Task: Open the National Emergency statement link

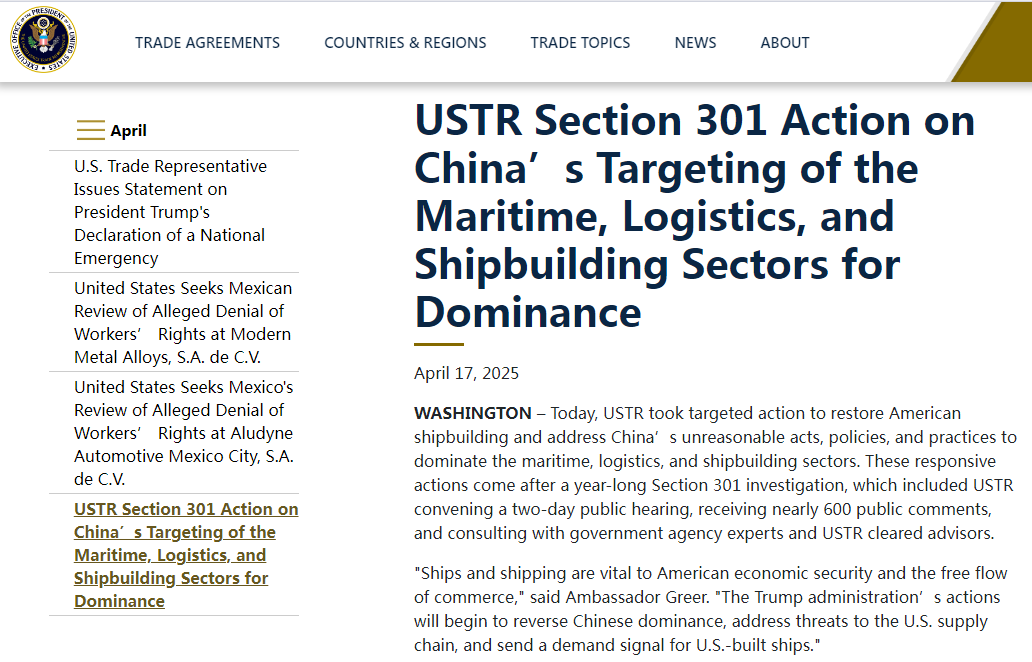Action: pos(170,212)
